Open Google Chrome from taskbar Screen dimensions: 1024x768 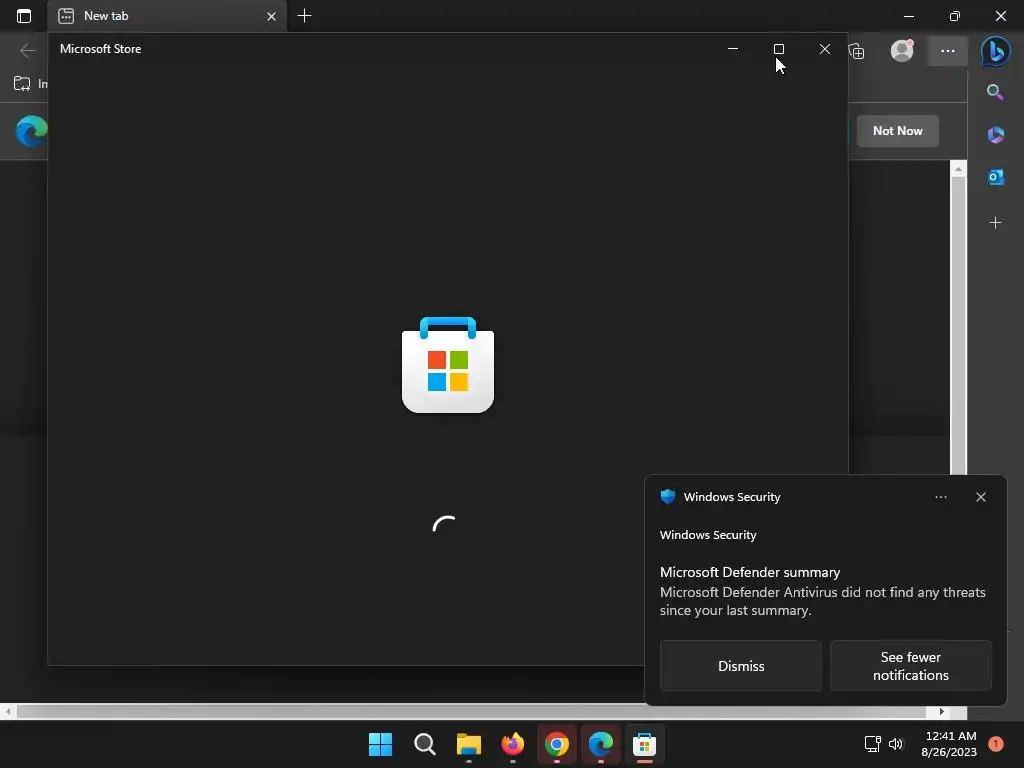(x=556, y=744)
